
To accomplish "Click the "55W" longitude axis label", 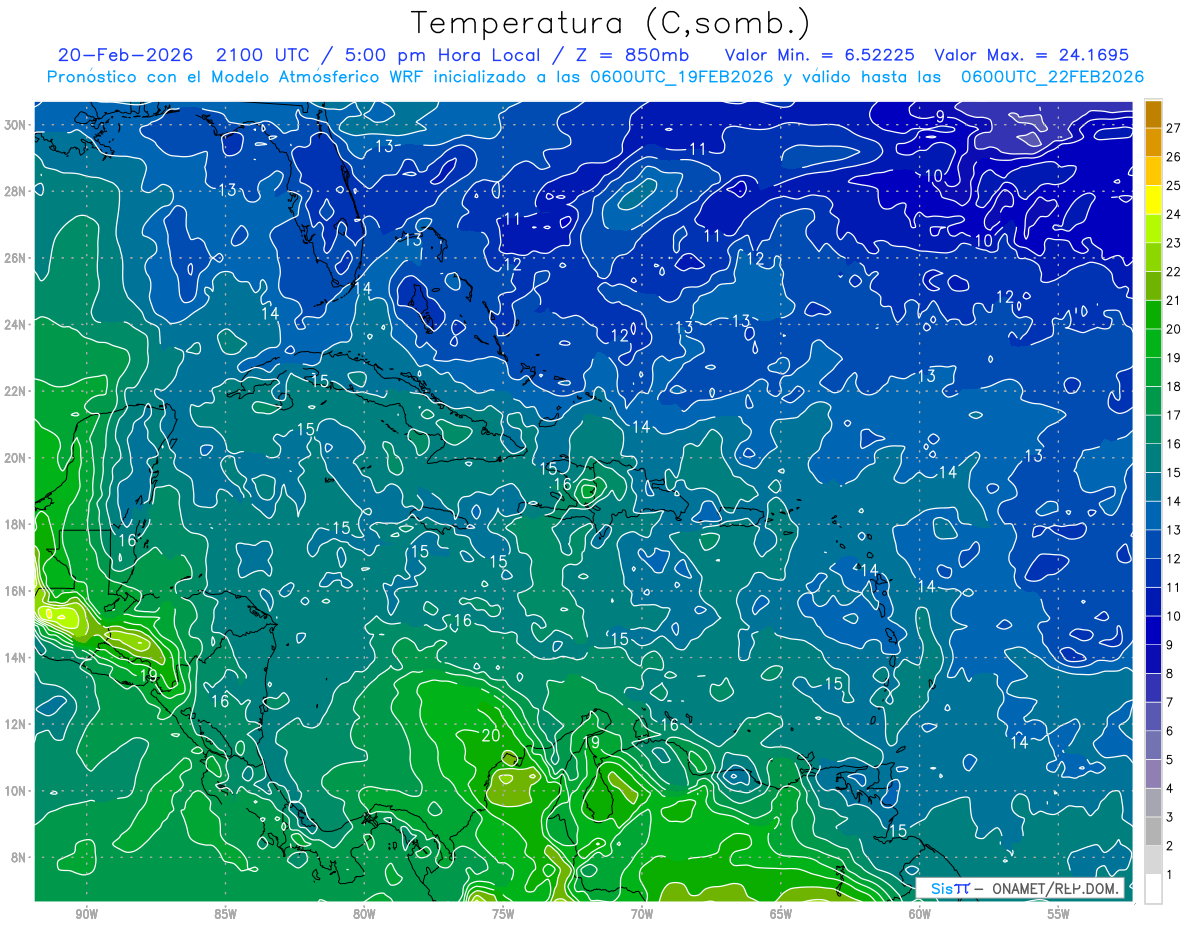I will (1059, 915).
